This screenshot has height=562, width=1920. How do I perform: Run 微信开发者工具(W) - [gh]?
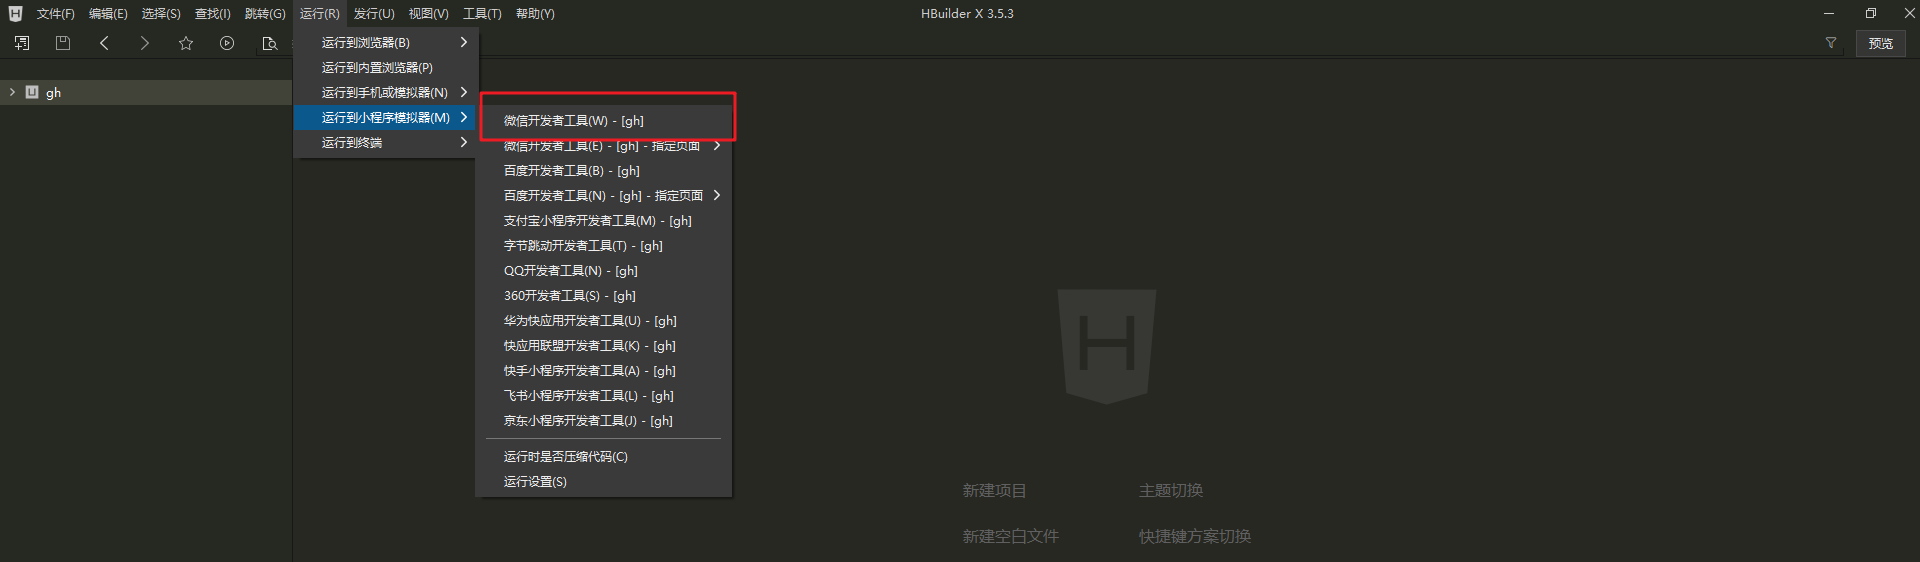[606, 120]
